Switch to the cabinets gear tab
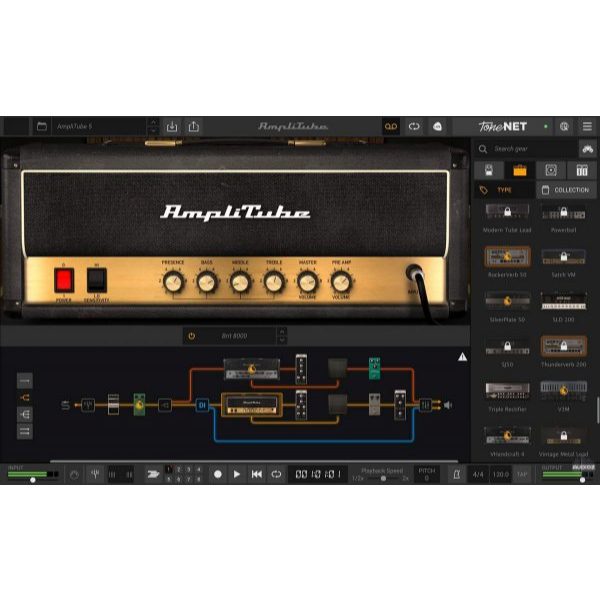This screenshot has width=600, height=600. tap(551, 170)
